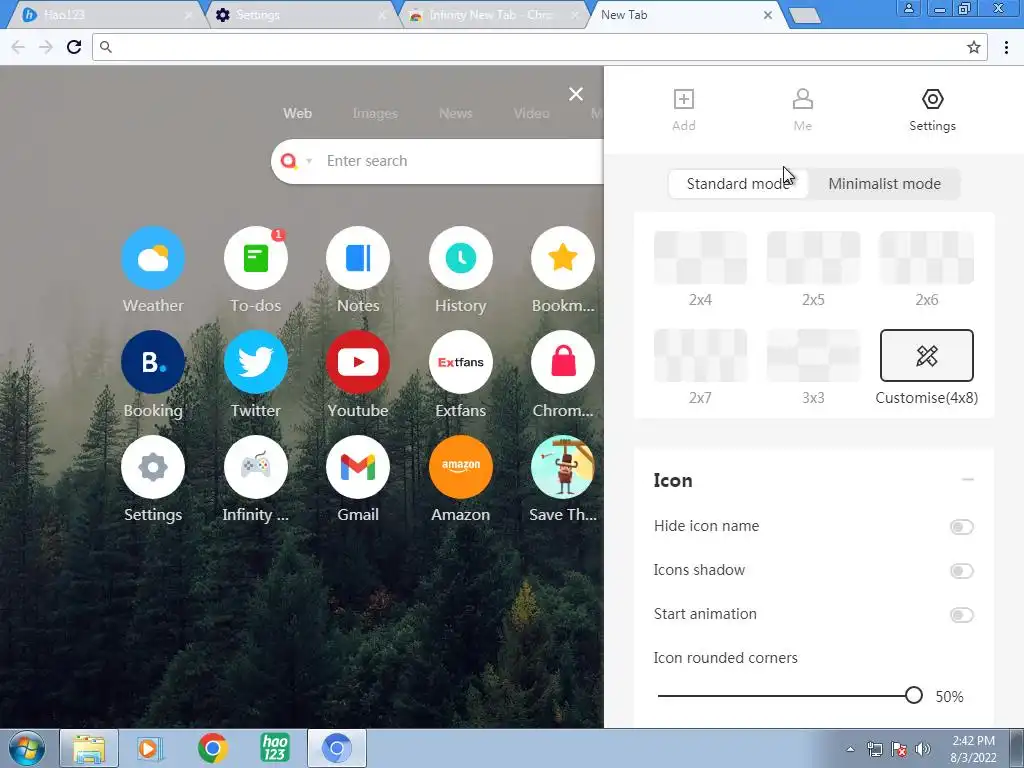Choose the Customise(4x8) layout button
1024x768 pixels.
[927, 355]
